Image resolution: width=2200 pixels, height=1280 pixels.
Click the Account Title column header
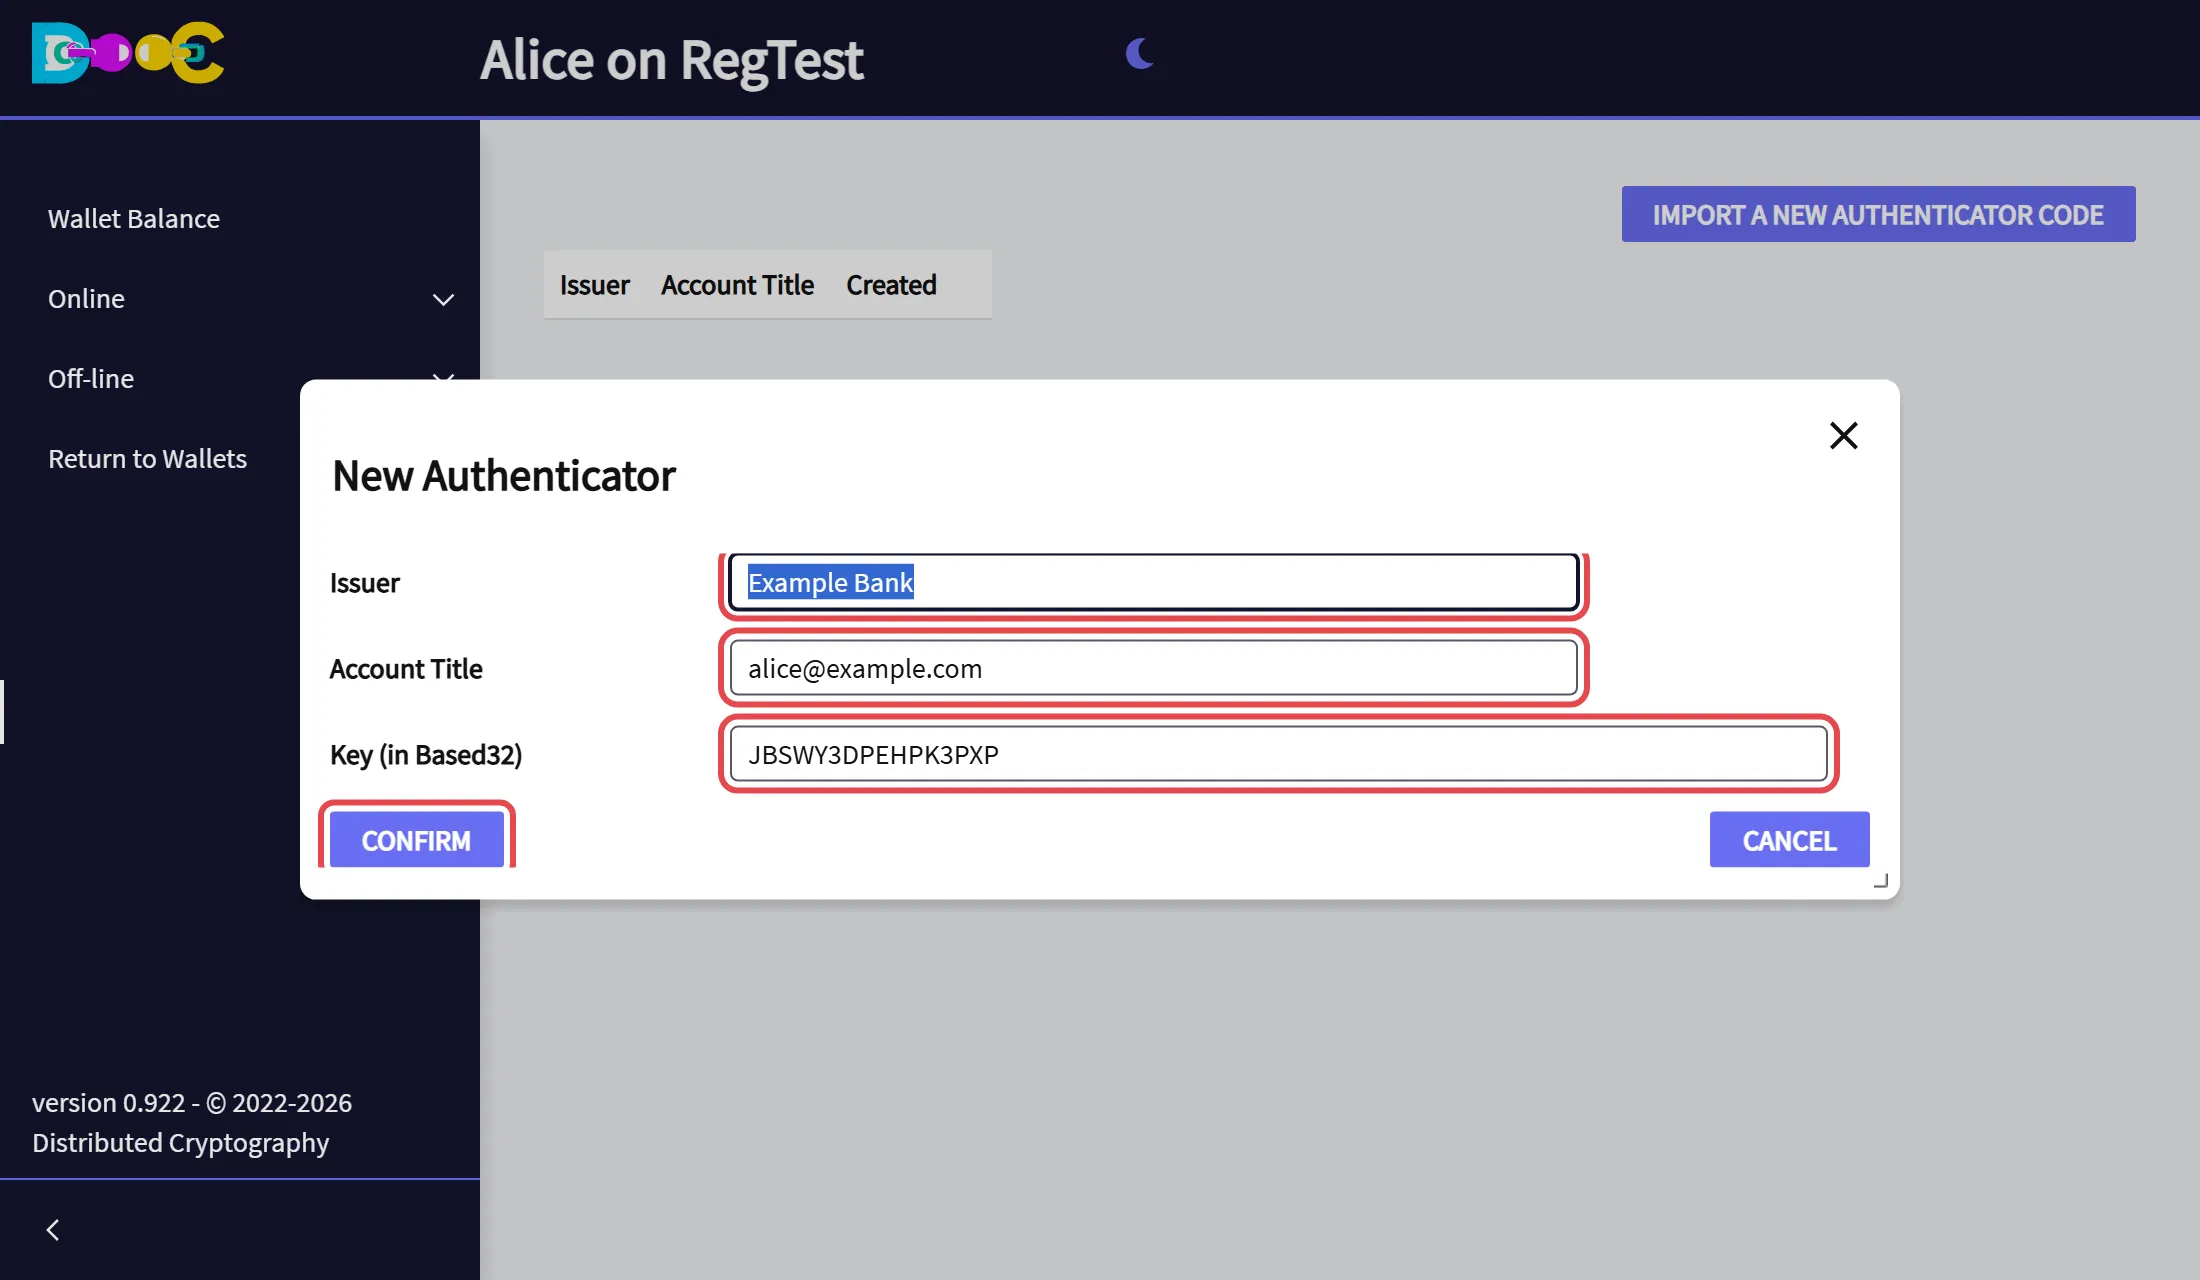(737, 285)
